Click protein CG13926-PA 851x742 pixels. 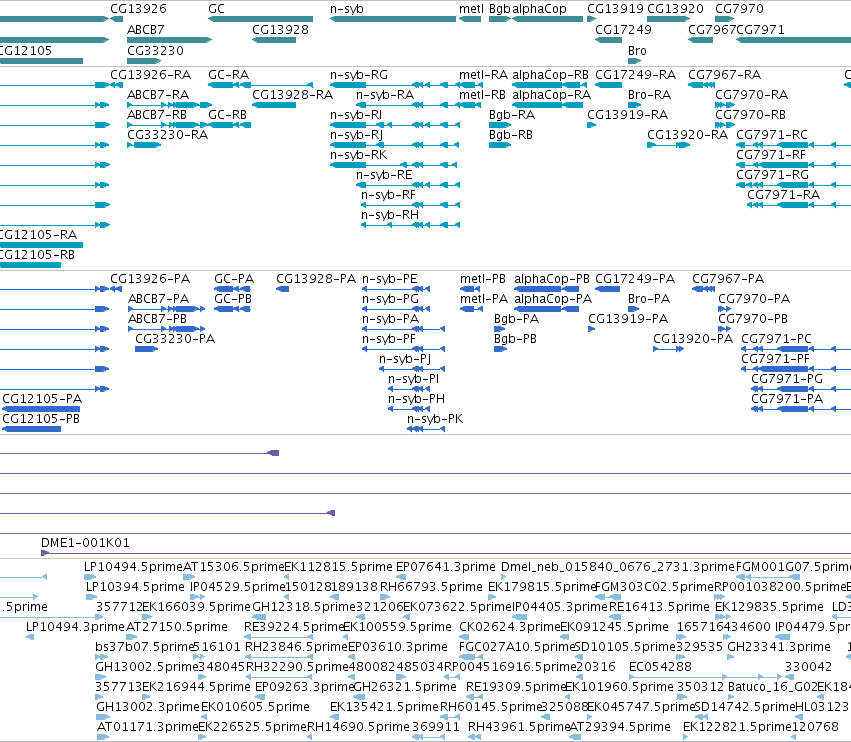coord(150,278)
